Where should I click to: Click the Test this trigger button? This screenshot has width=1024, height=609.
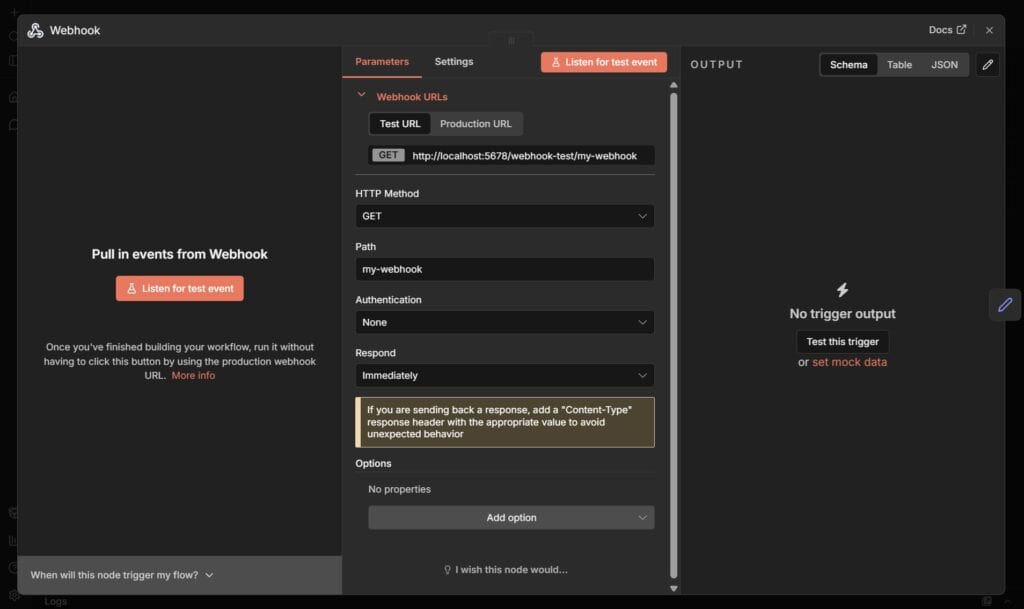pyautogui.click(x=842, y=342)
